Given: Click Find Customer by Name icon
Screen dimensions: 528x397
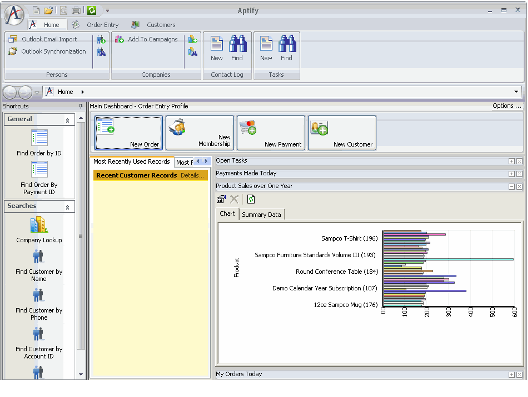Looking at the screenshot, I should click(x=38, y=256).
